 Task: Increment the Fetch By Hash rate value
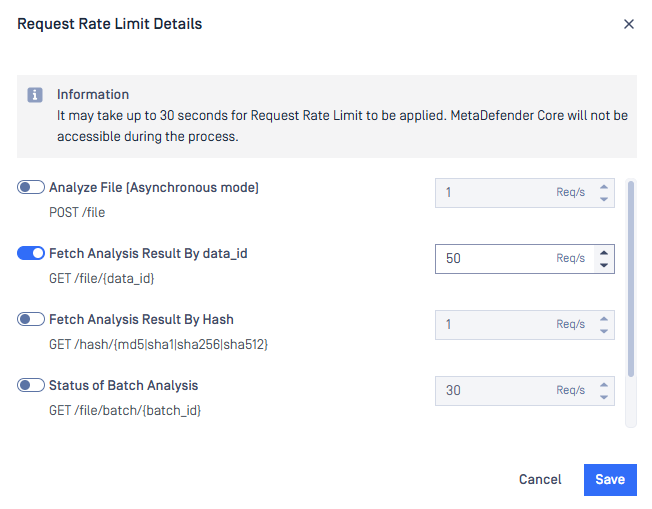click(604, 319)
